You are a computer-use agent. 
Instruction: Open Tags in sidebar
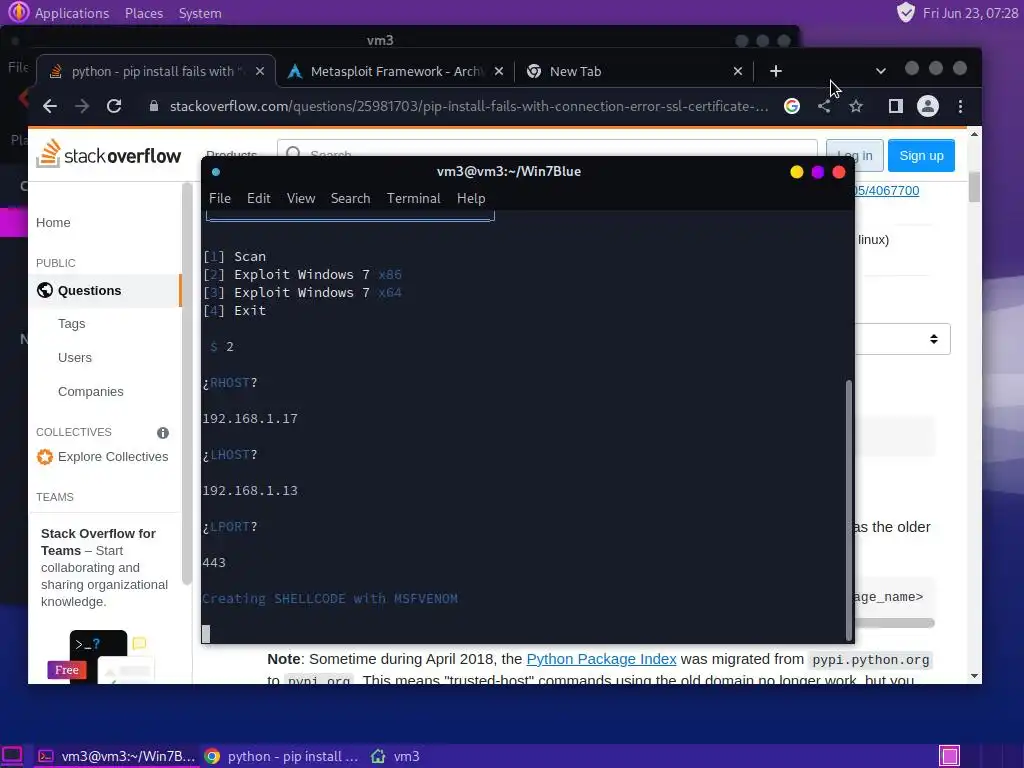(x=72, y=324)
